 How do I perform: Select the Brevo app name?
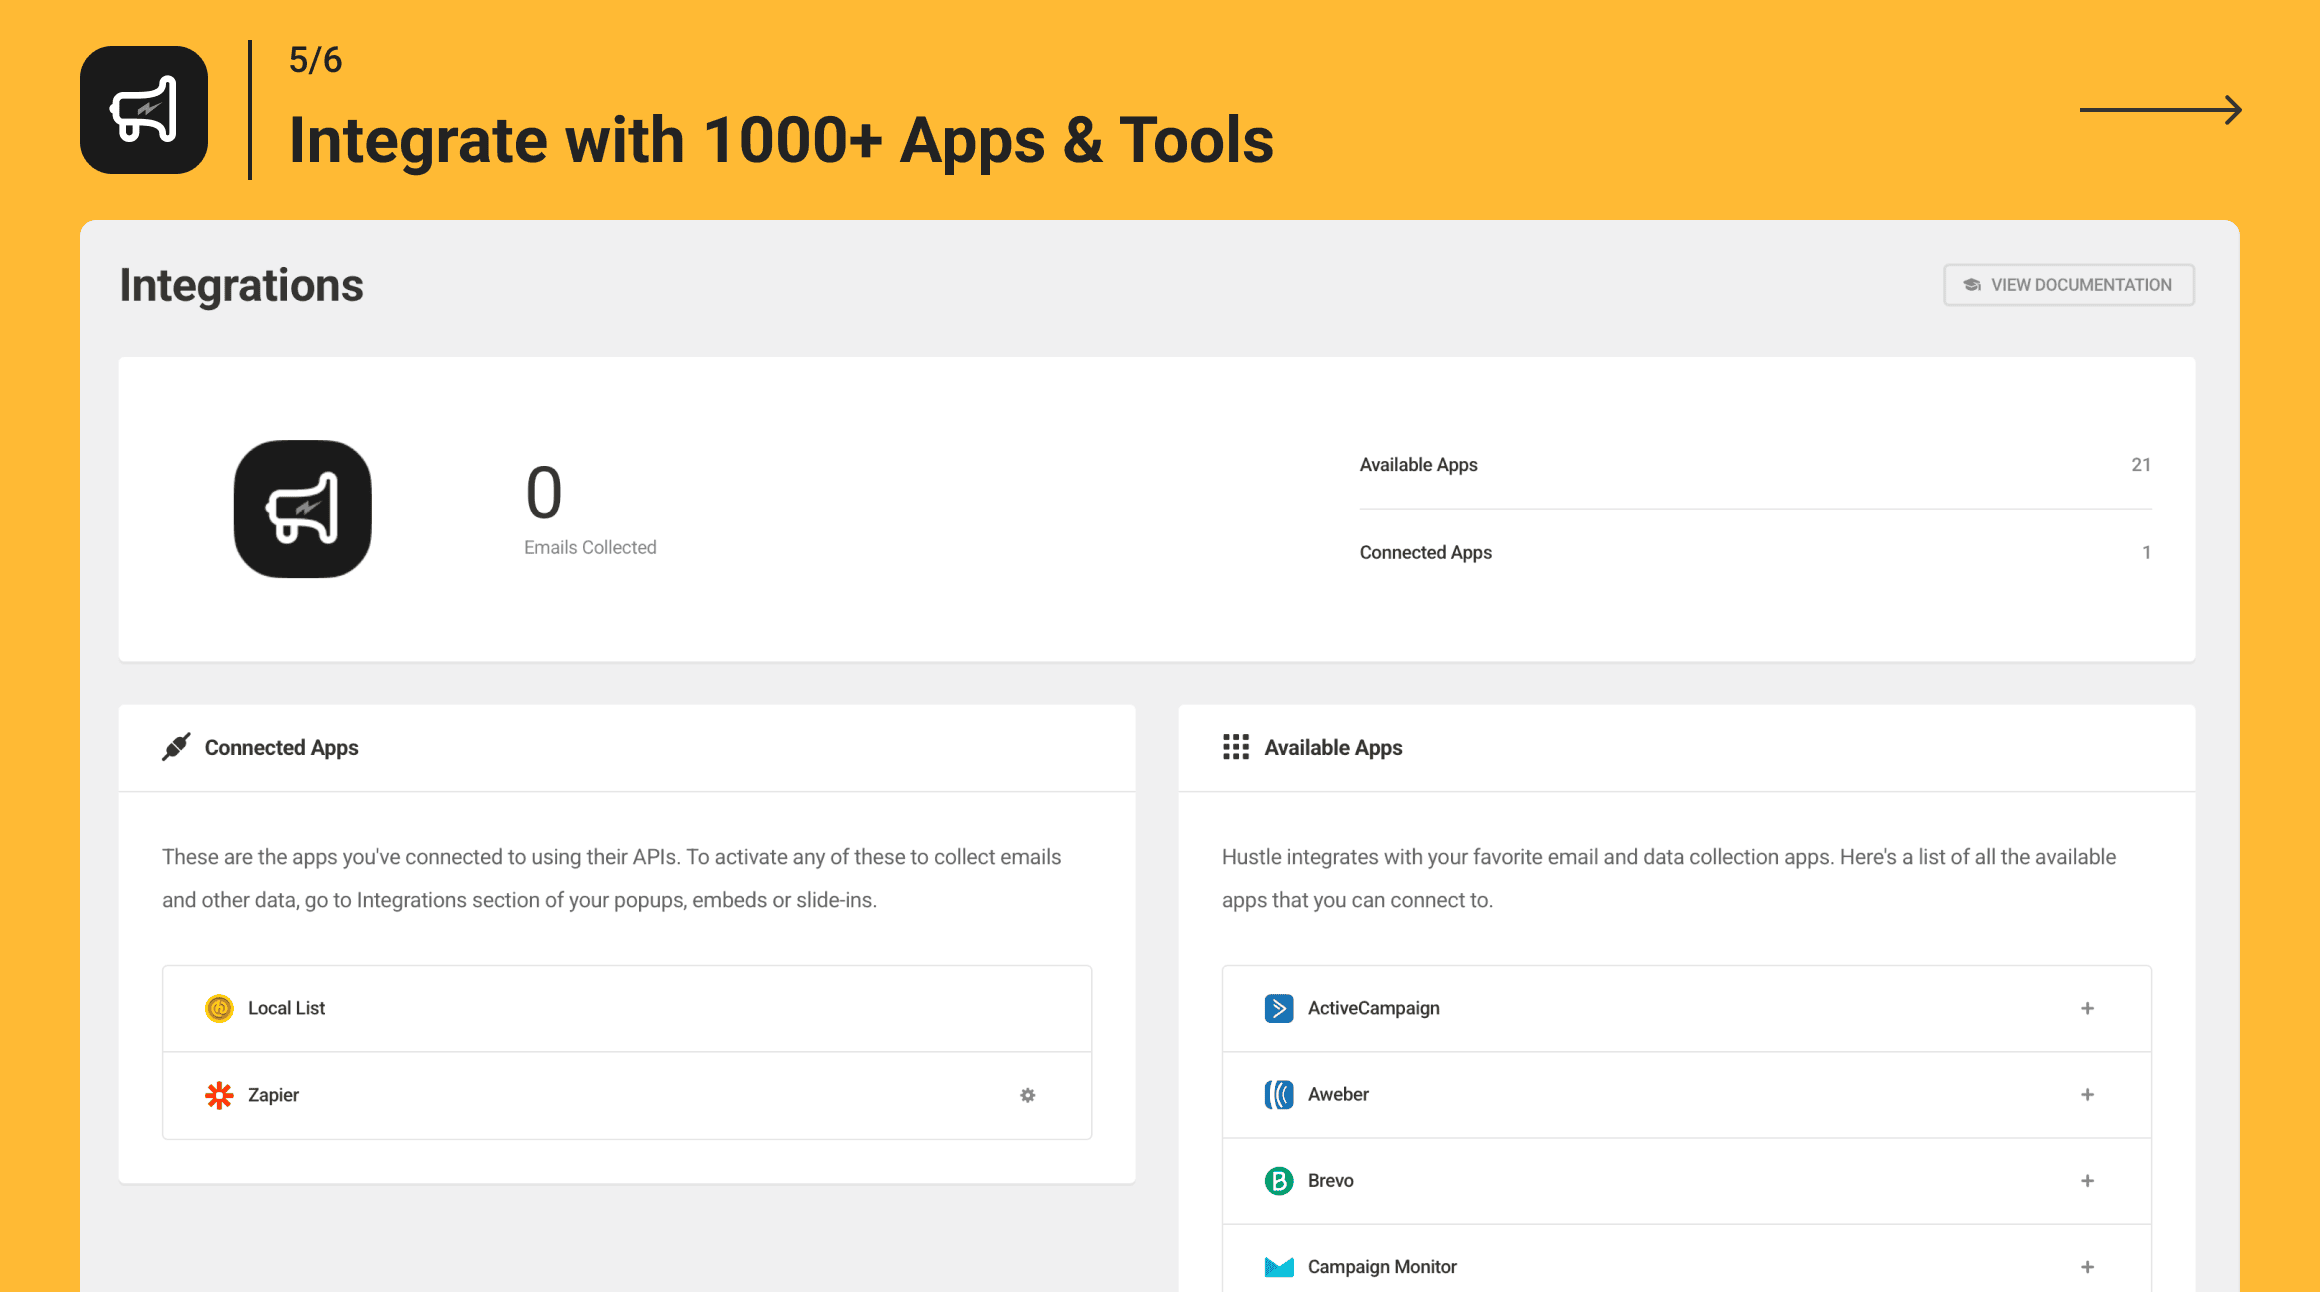point(1330,1180)
